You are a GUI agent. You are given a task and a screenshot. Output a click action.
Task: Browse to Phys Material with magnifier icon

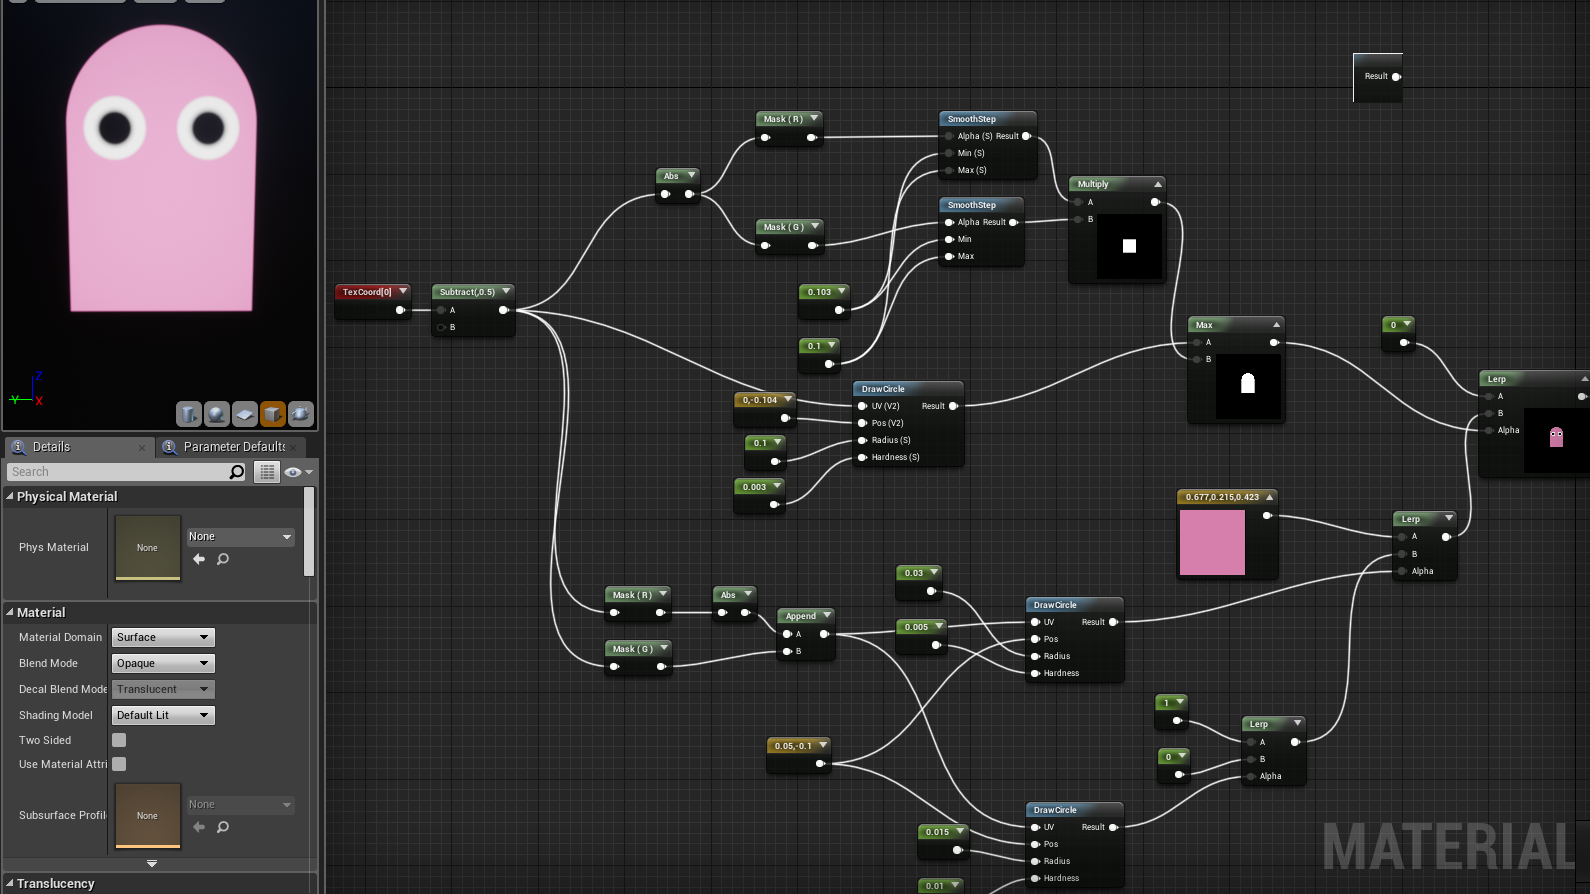[223, 559]
